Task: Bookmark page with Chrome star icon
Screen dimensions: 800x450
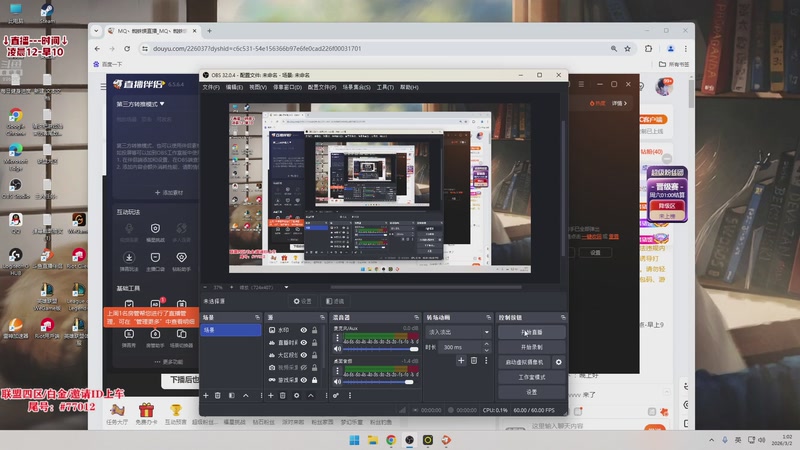Action: point(627,48)
